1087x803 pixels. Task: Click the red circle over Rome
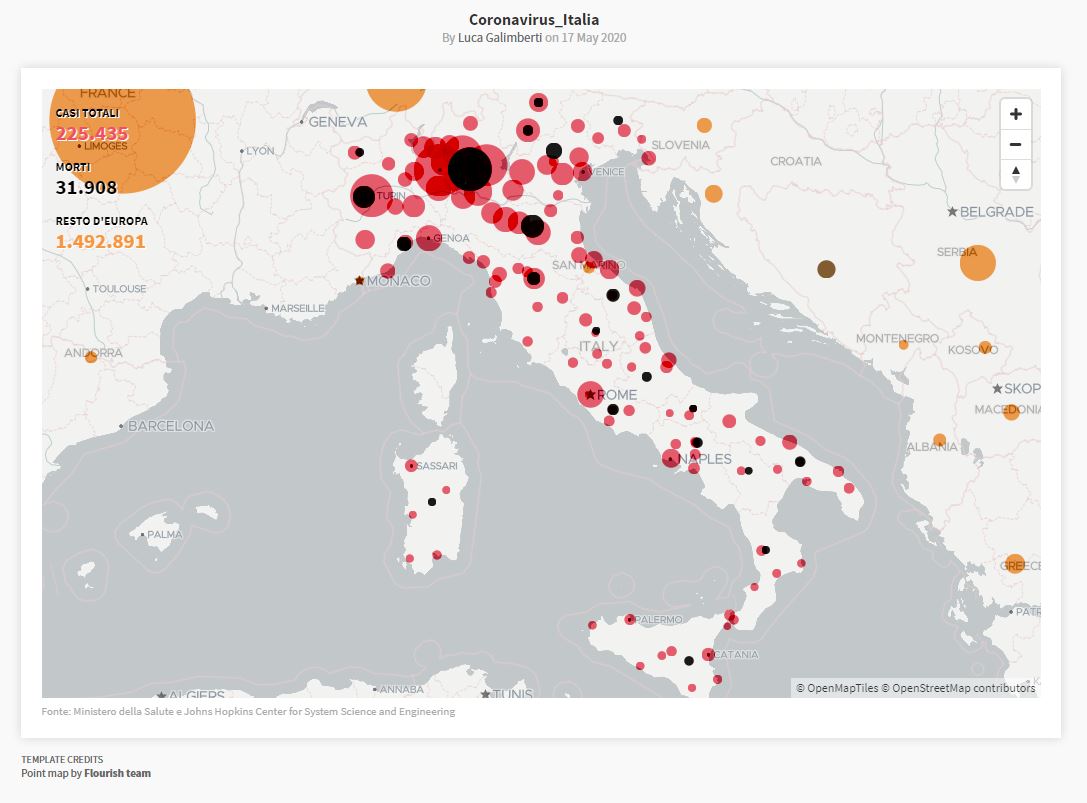click(590, 395)
